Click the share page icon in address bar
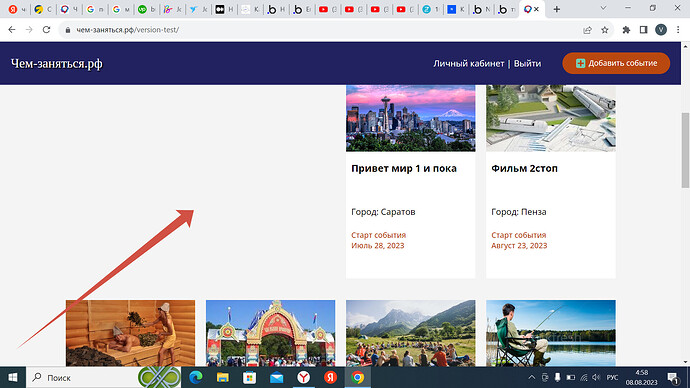 click(587, 30)
